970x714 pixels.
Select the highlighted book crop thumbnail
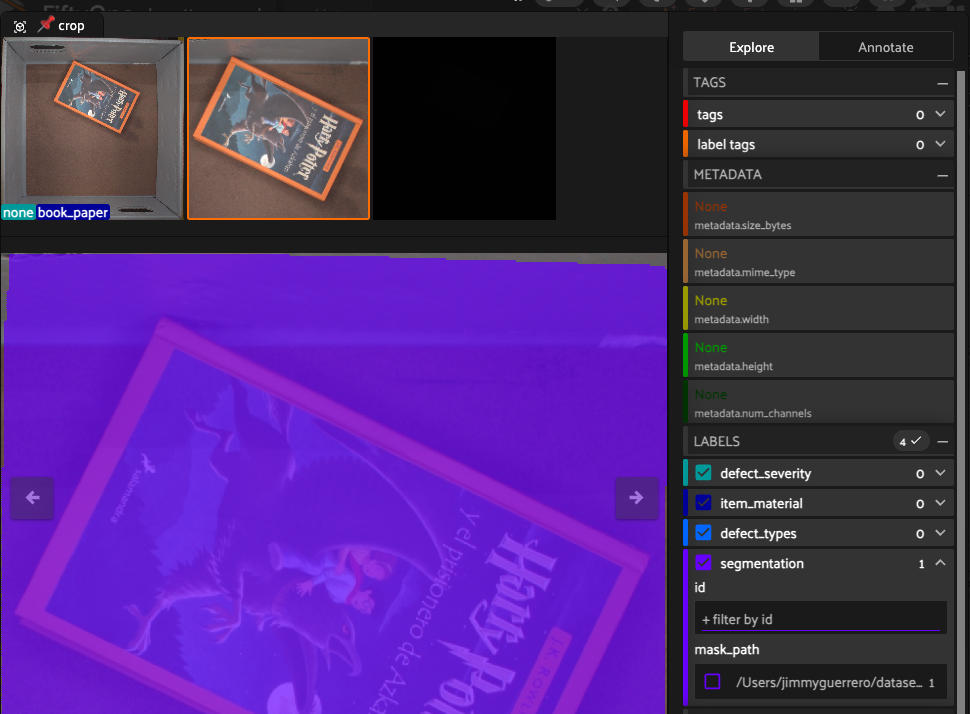click(x=278, y=129)
